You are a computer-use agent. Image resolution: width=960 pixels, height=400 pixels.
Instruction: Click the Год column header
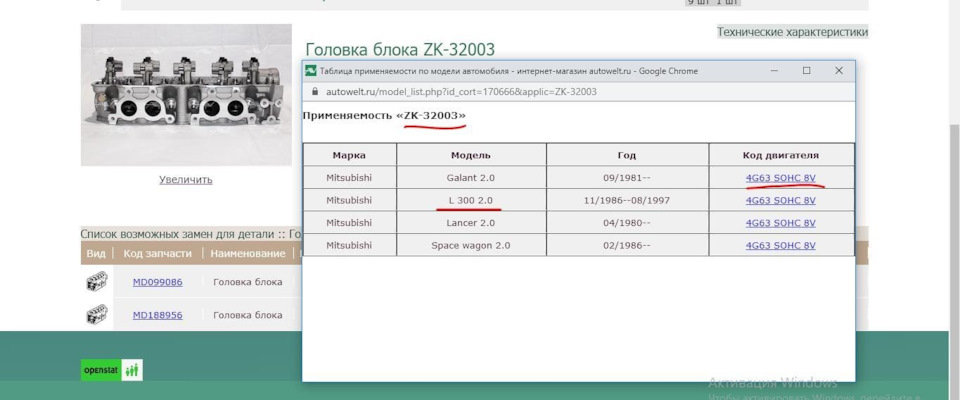point(627,155)
